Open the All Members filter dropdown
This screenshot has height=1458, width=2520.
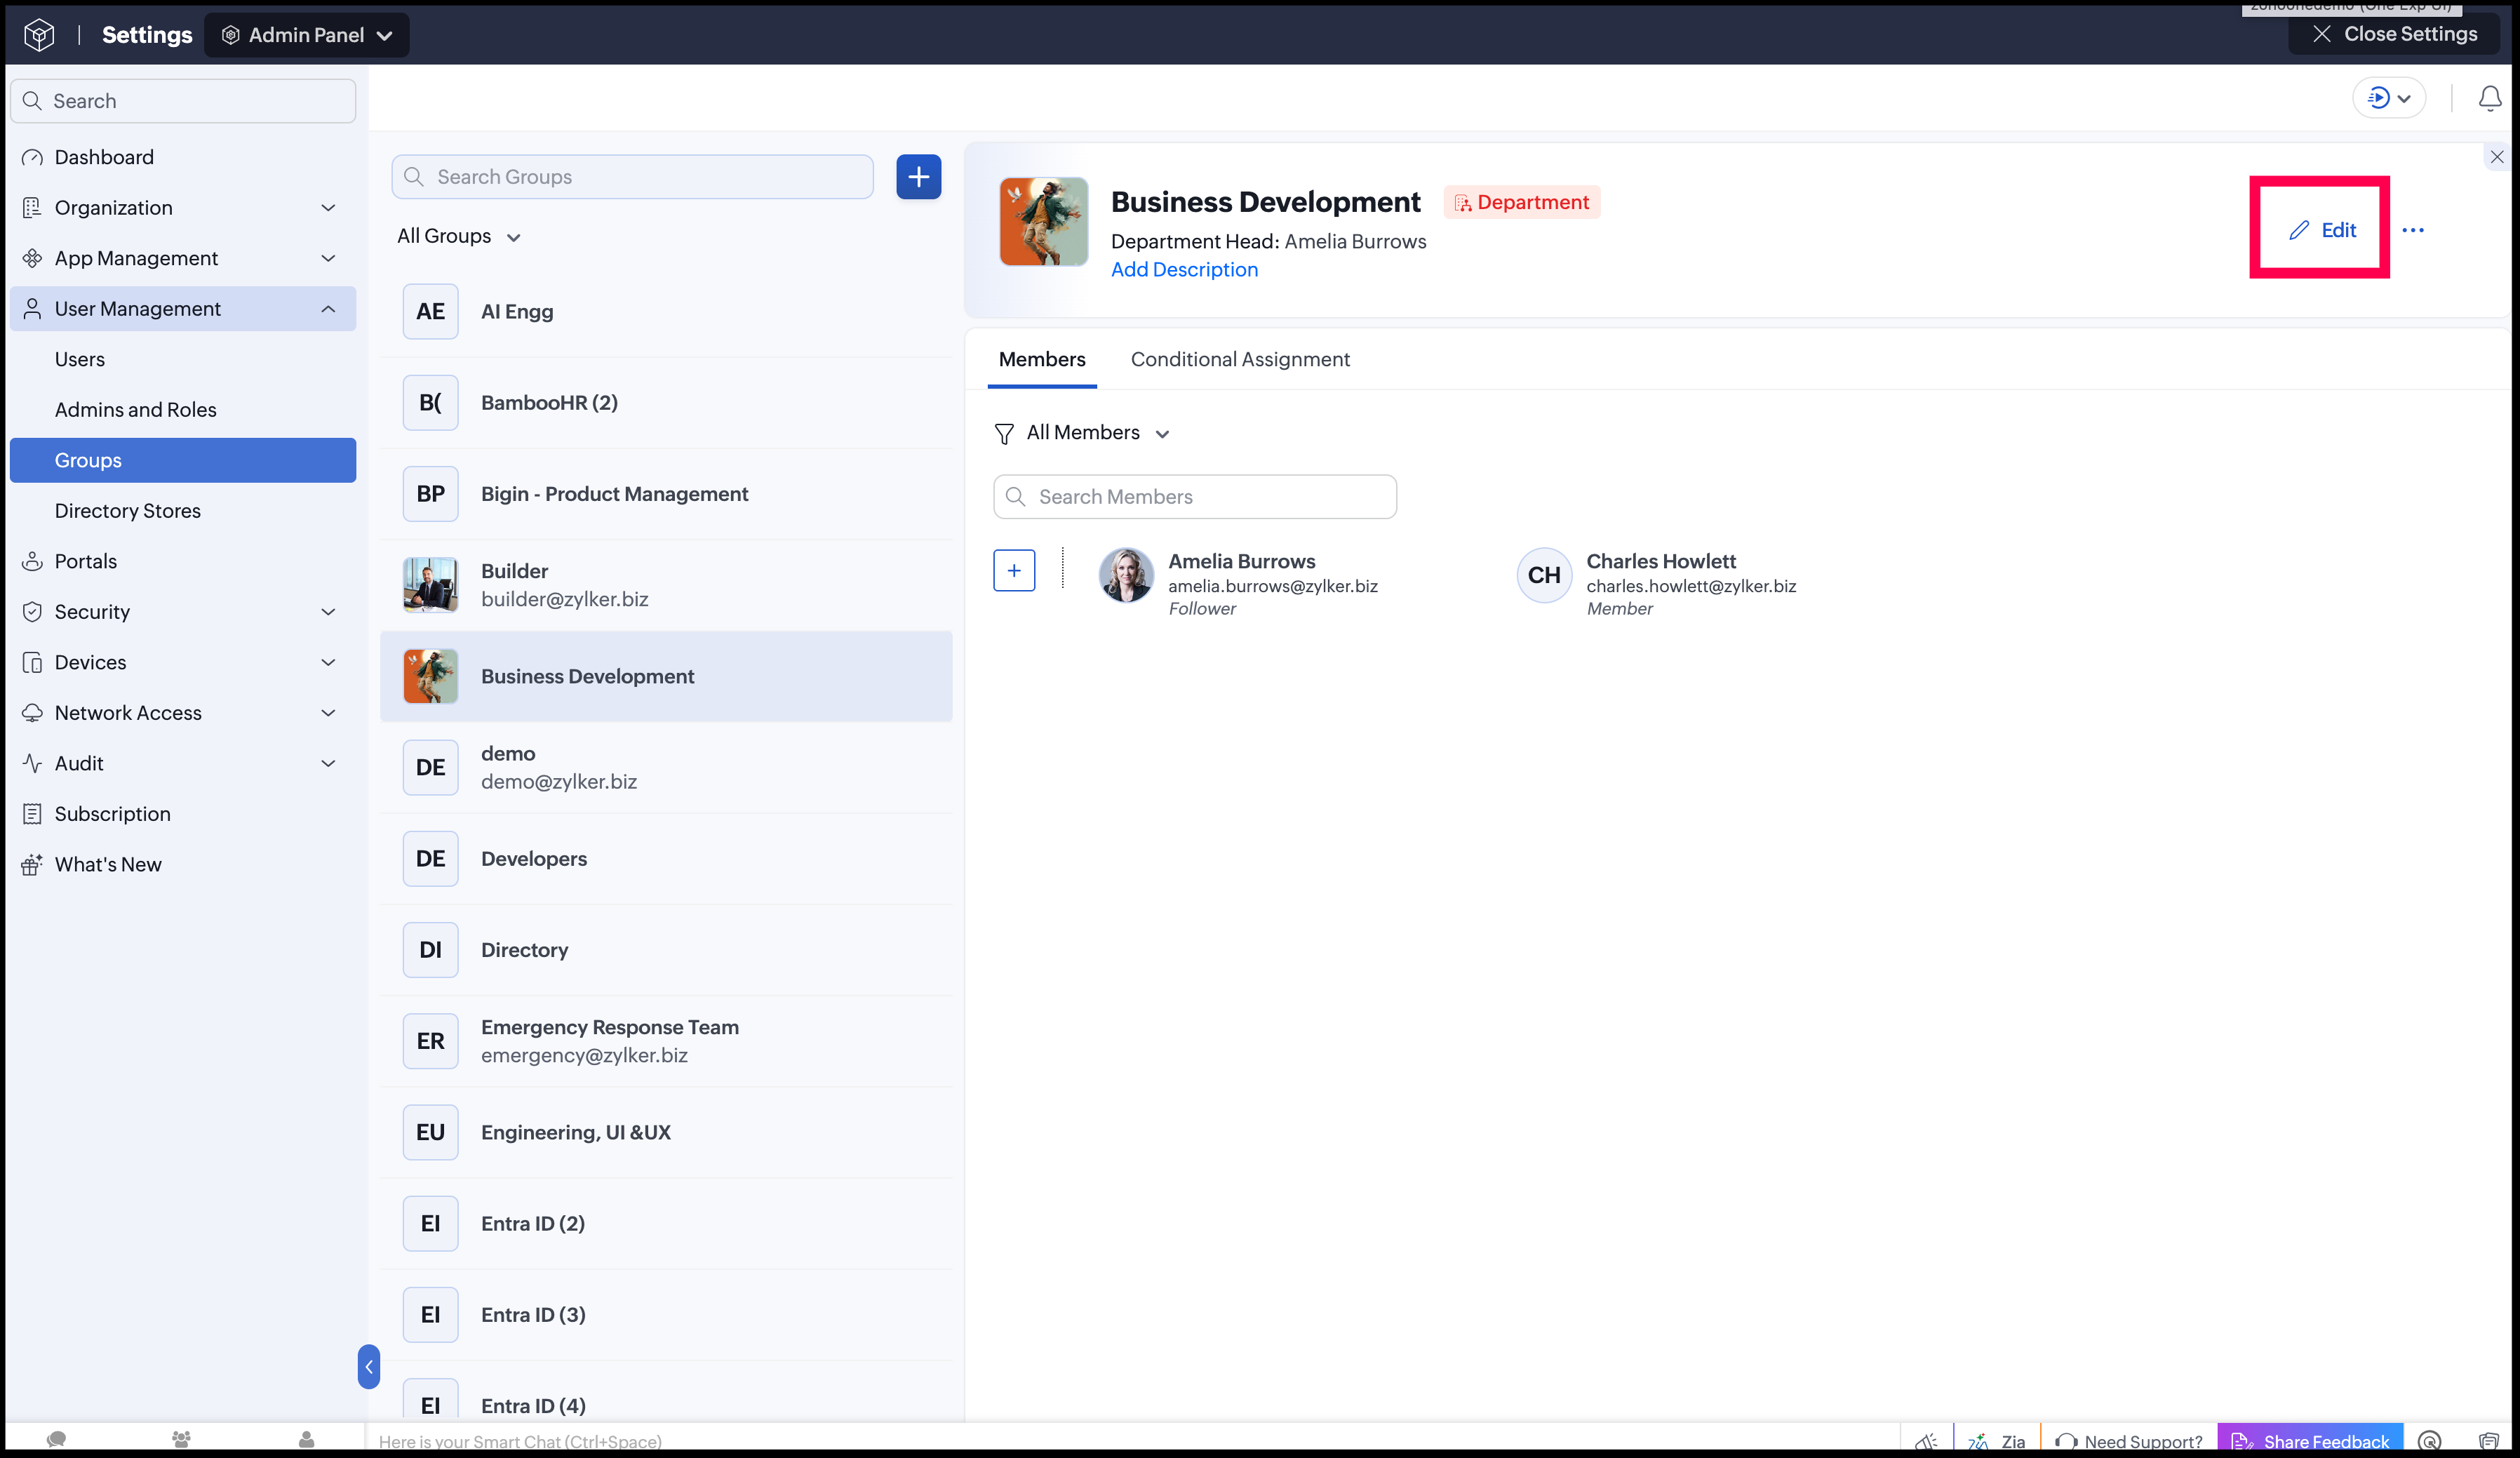(x=1083, y=433)
